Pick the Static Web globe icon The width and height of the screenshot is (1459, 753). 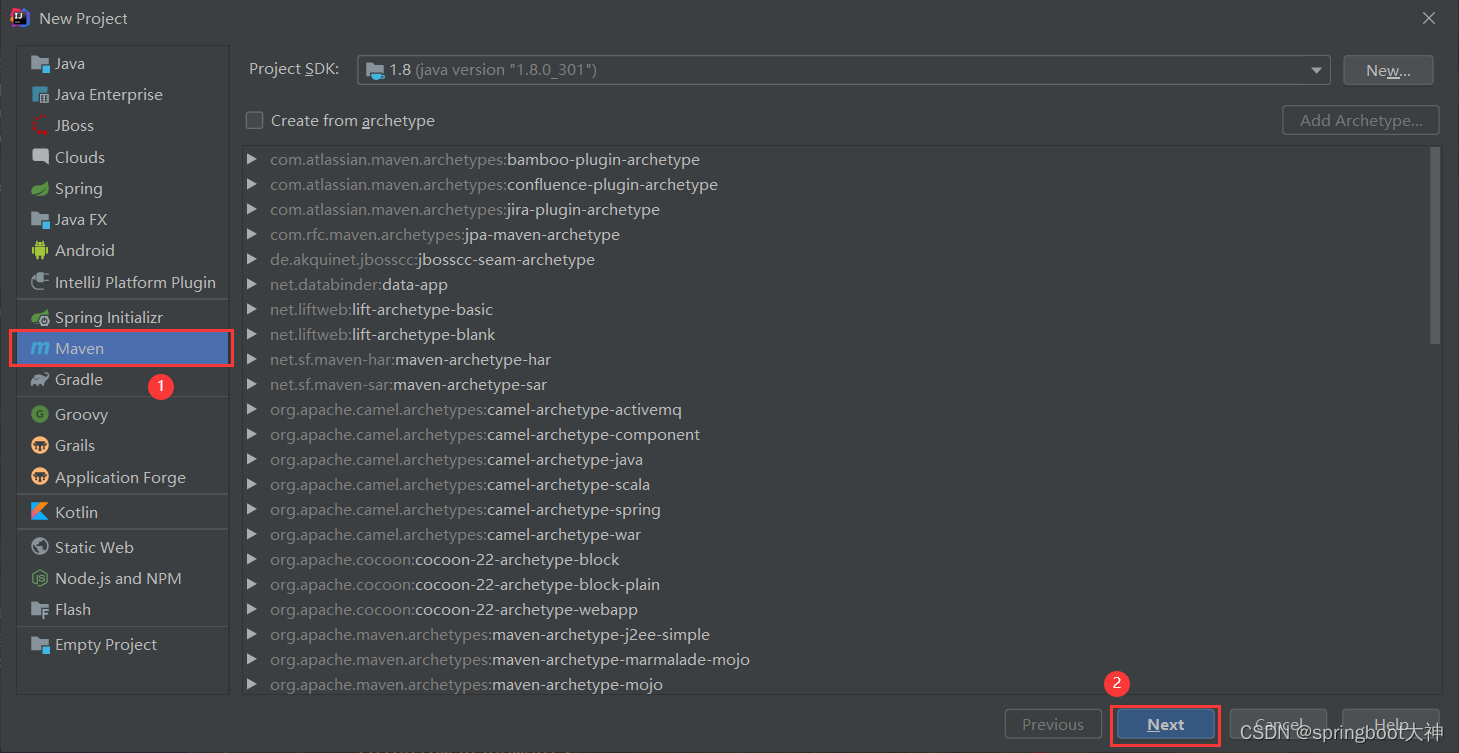[40, 547]
